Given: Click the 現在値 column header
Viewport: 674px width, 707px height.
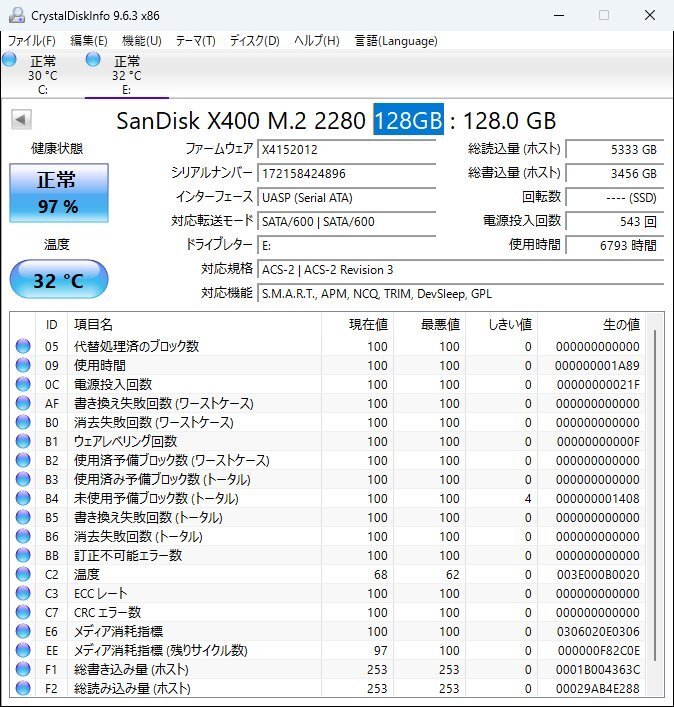Looking at the screenshot, I should click(357, 324).
